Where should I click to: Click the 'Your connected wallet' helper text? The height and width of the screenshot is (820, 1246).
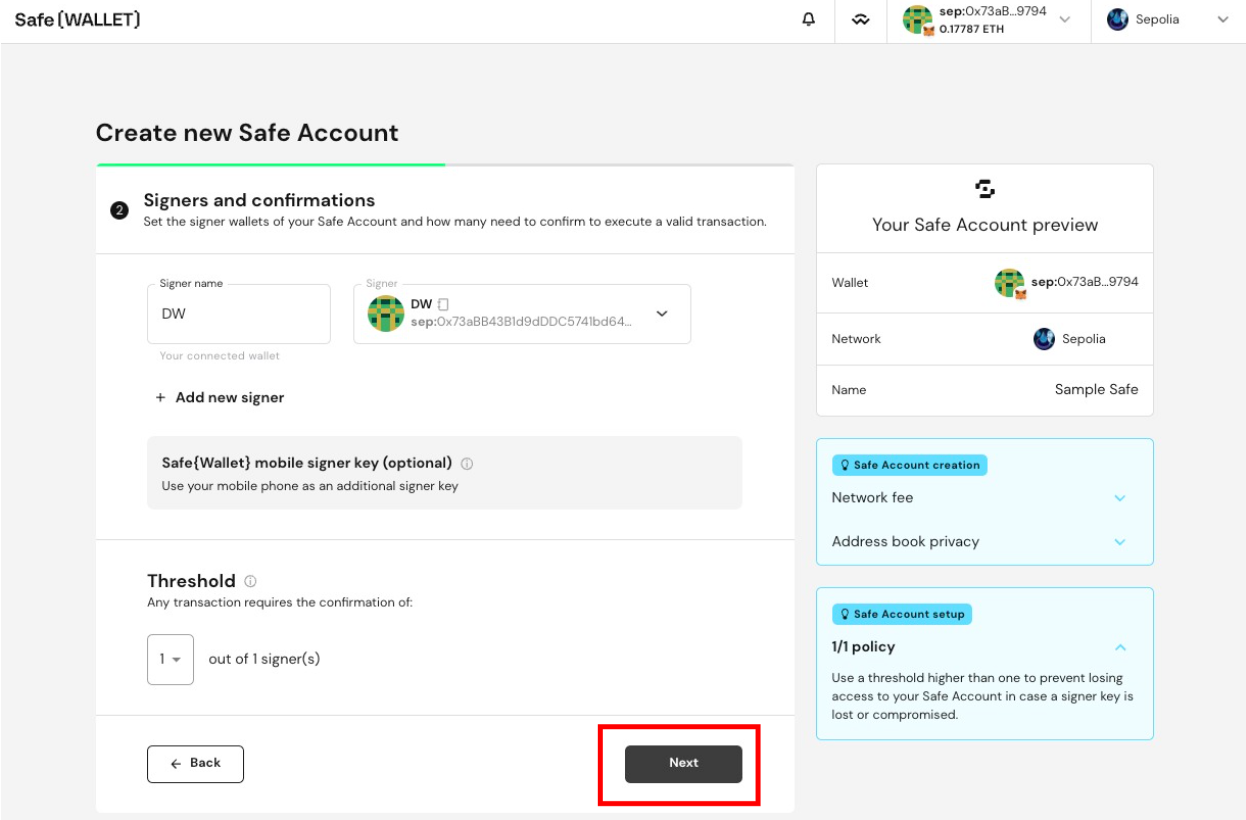click(220, 356)
